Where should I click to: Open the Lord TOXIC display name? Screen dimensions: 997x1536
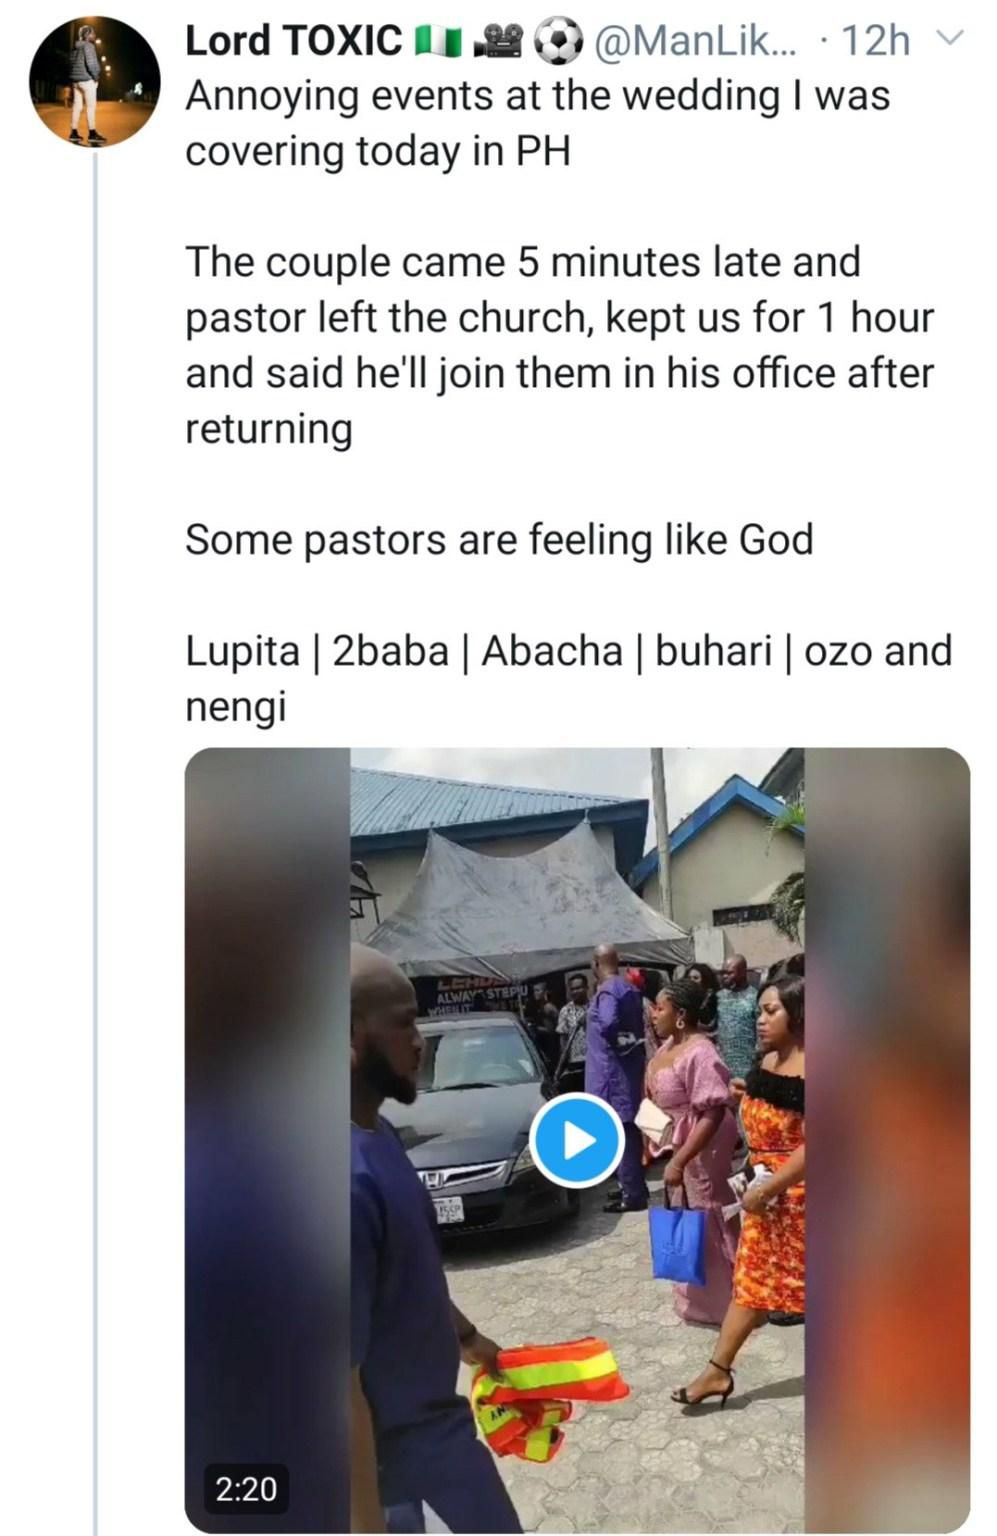tap(294, 41)
